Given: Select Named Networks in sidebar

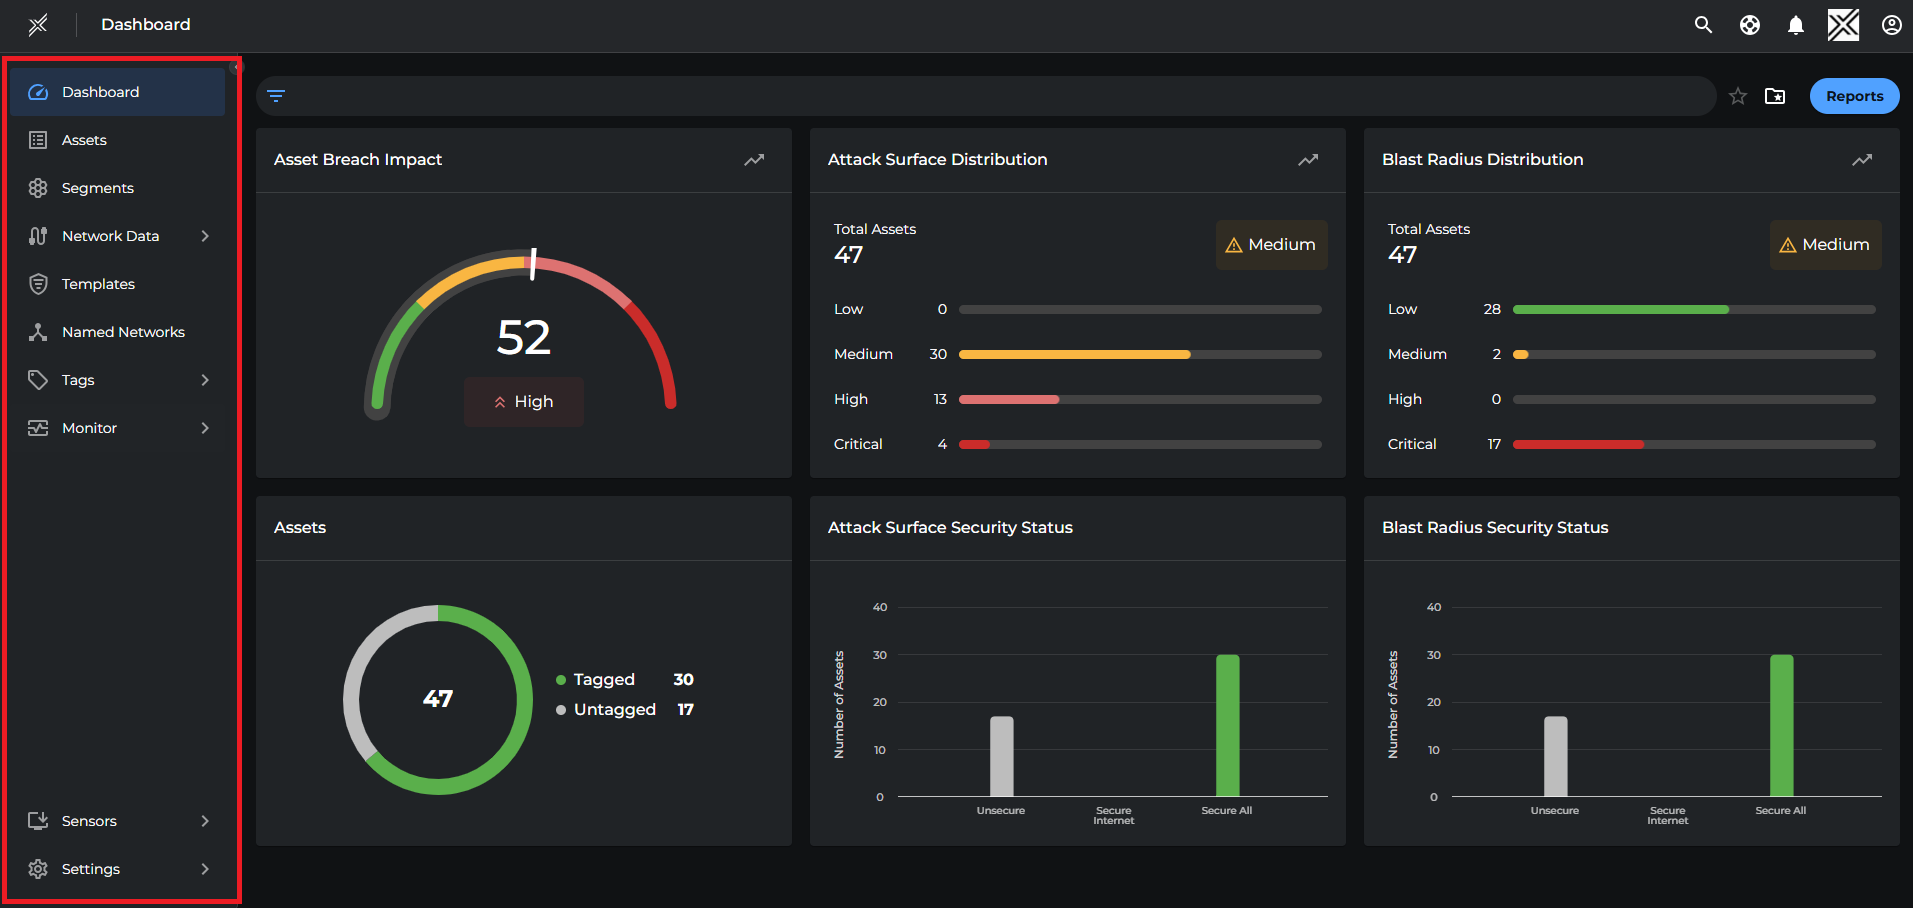Looking at the screenshot, I should (x=123, y=332).
